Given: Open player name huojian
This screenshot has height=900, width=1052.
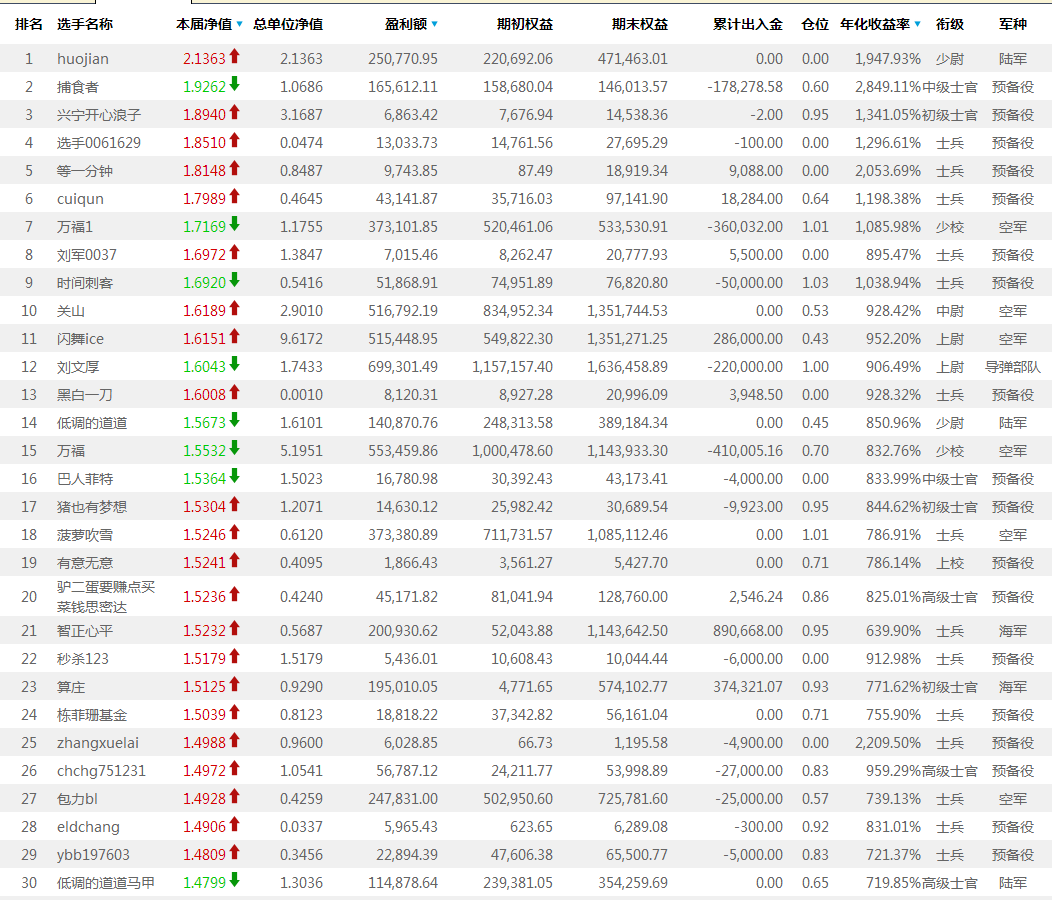Looking at the screenshot, I should coord(83,59).
